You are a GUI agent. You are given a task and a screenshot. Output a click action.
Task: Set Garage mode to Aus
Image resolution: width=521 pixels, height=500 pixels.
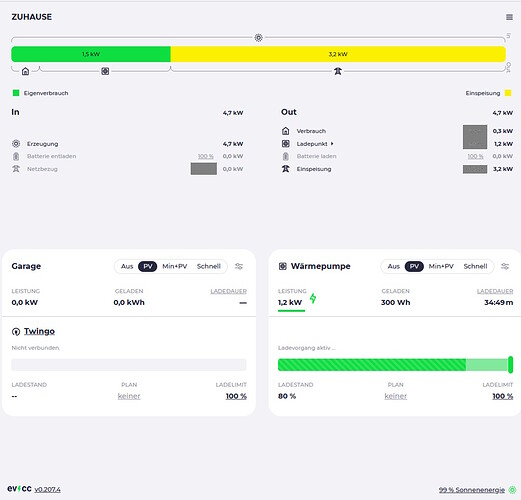point(127,266)
